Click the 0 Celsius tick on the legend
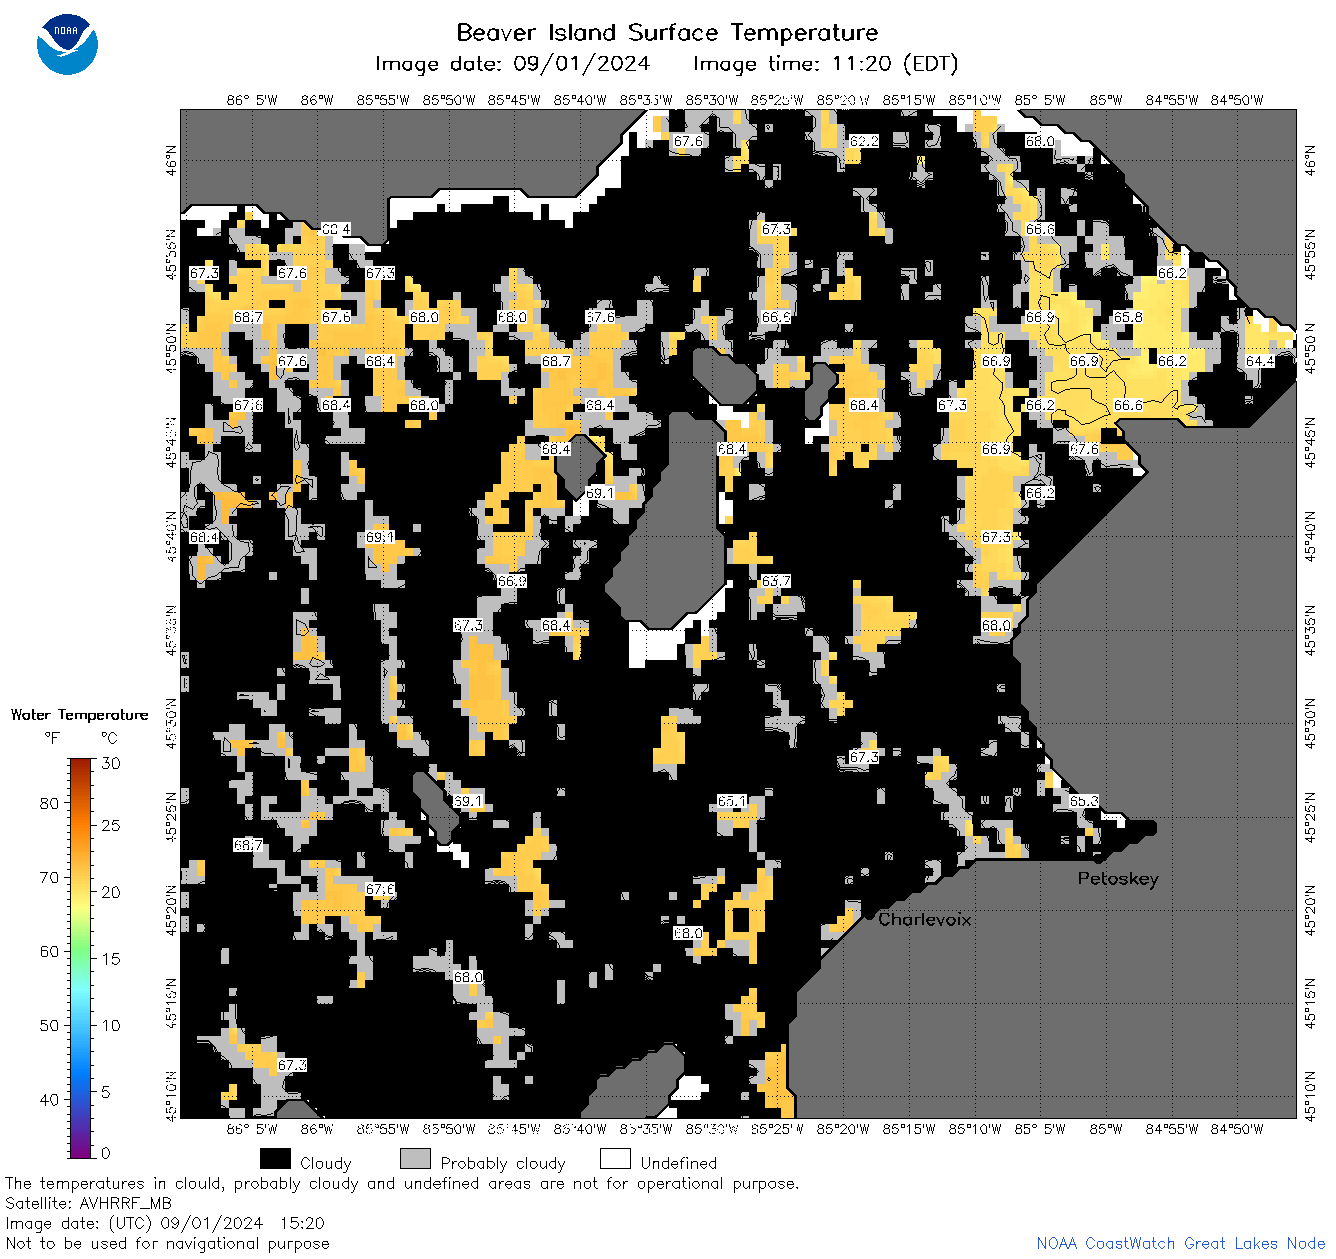1336x1259 pixels. coord(106,1152)
